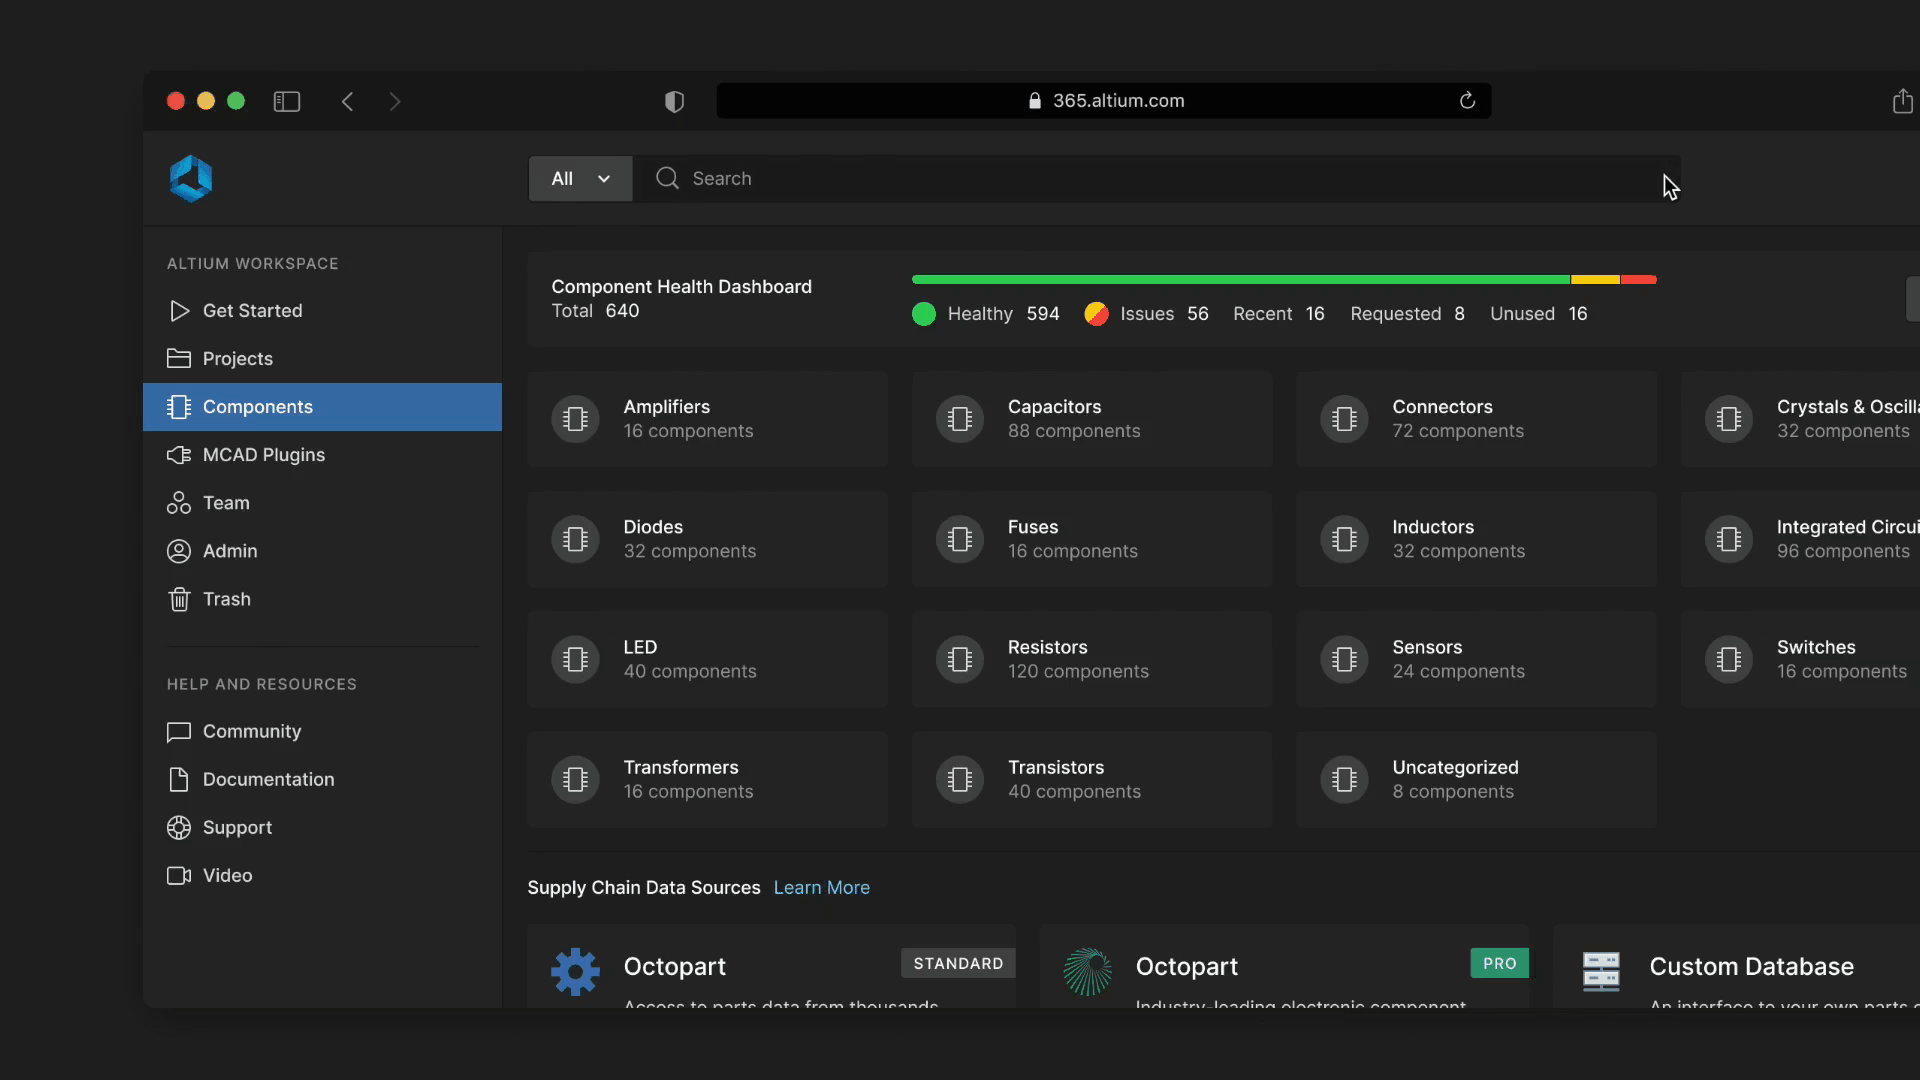Open the Video resources link
Image resolution: width=1920 pixels, height=1080 pixels.
pyautogui.click(x=322, y=876)
